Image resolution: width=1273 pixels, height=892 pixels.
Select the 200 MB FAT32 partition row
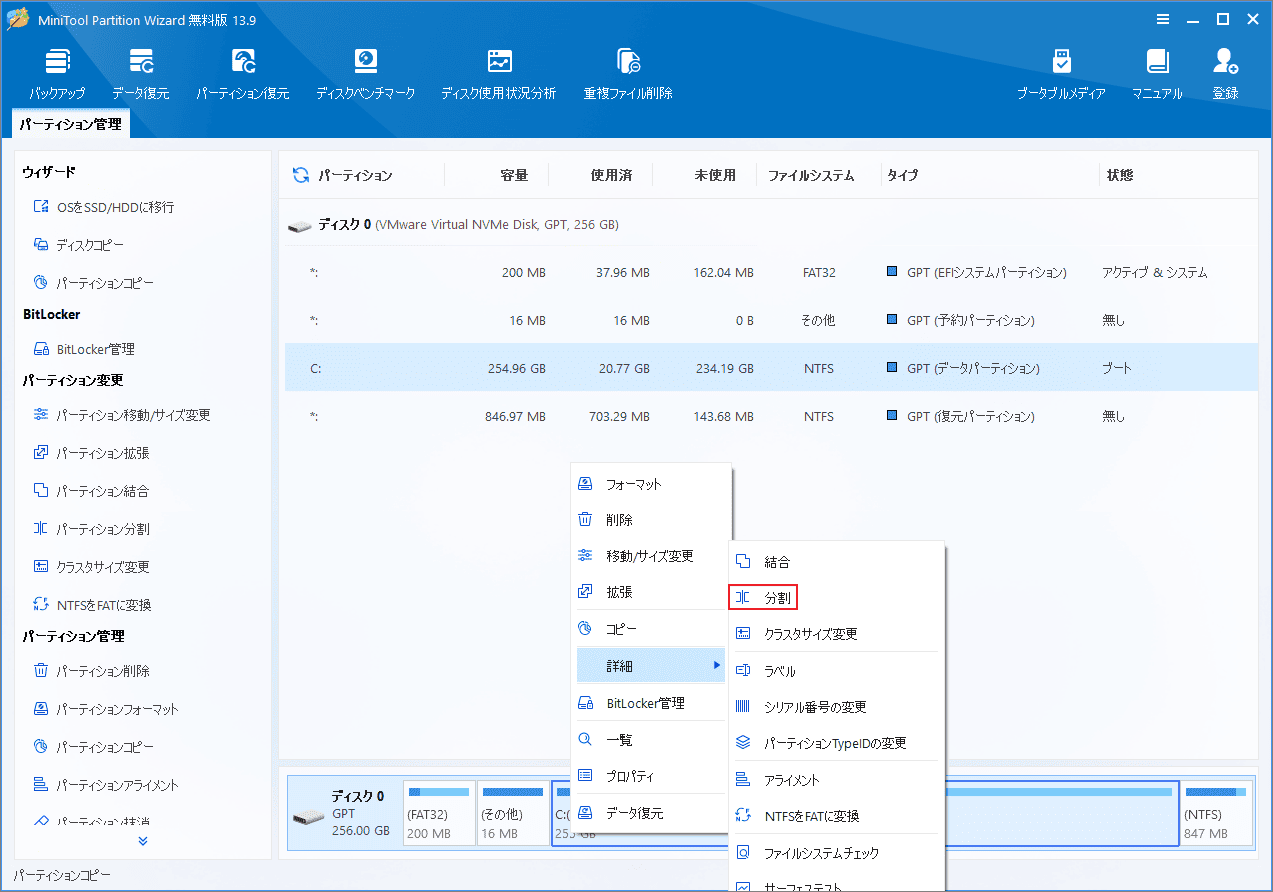pos(771,272)
